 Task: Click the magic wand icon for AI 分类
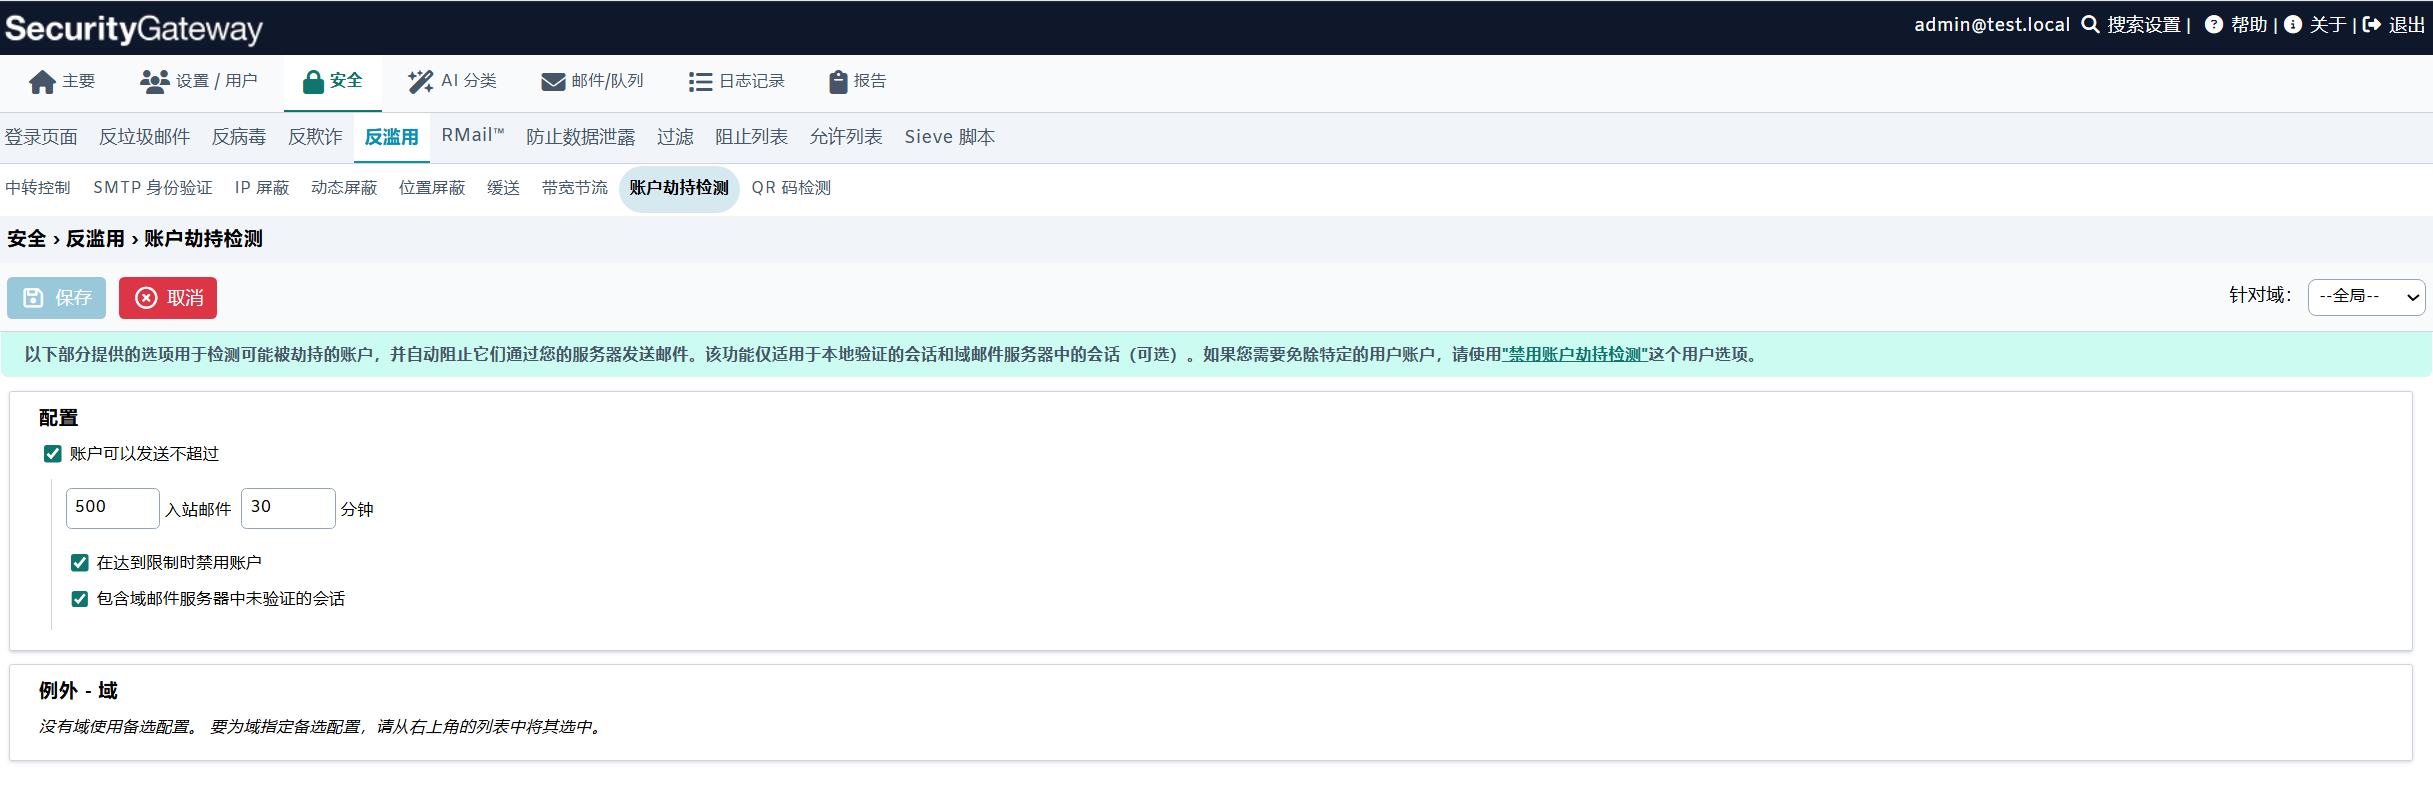420,82
